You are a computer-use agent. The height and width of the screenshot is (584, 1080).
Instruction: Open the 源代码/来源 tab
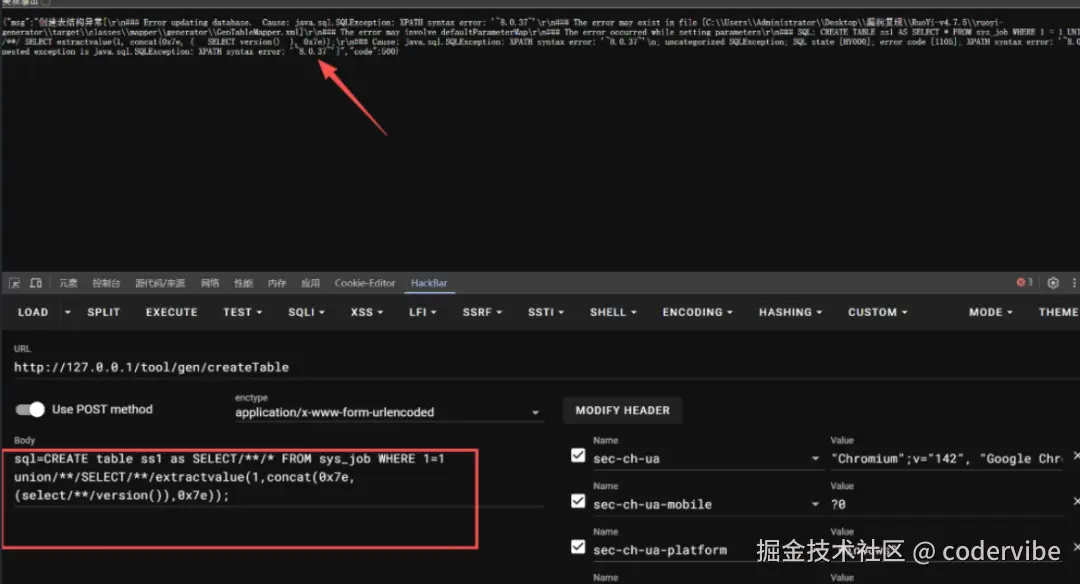pyautogui.click(x=160, y=283)
